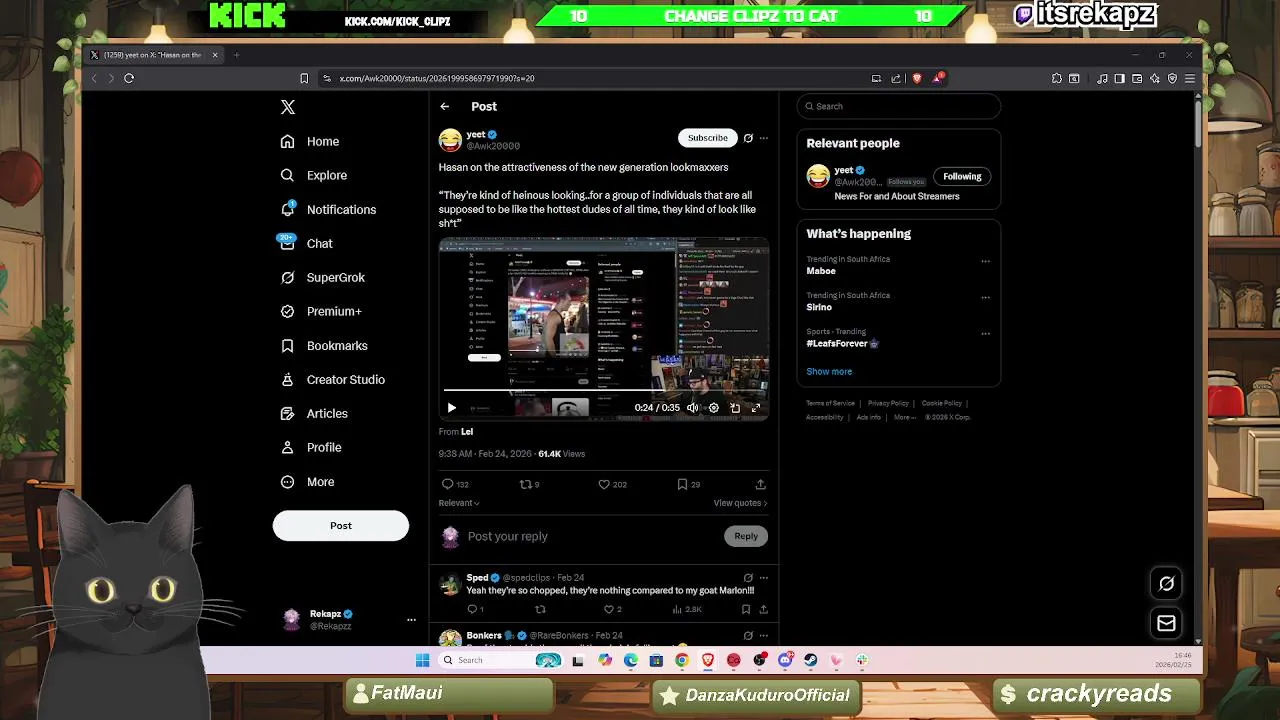Click the white Post button in sidebar

pos(341,526)
